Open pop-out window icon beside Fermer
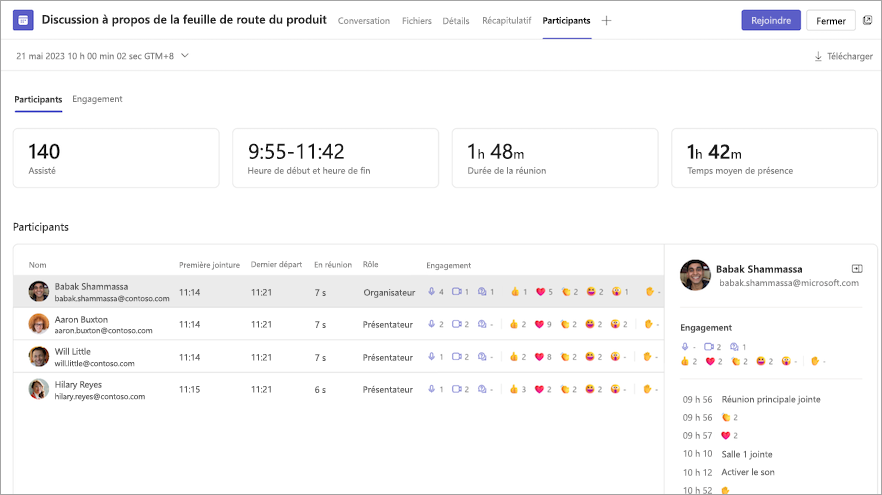 (868, 20)
